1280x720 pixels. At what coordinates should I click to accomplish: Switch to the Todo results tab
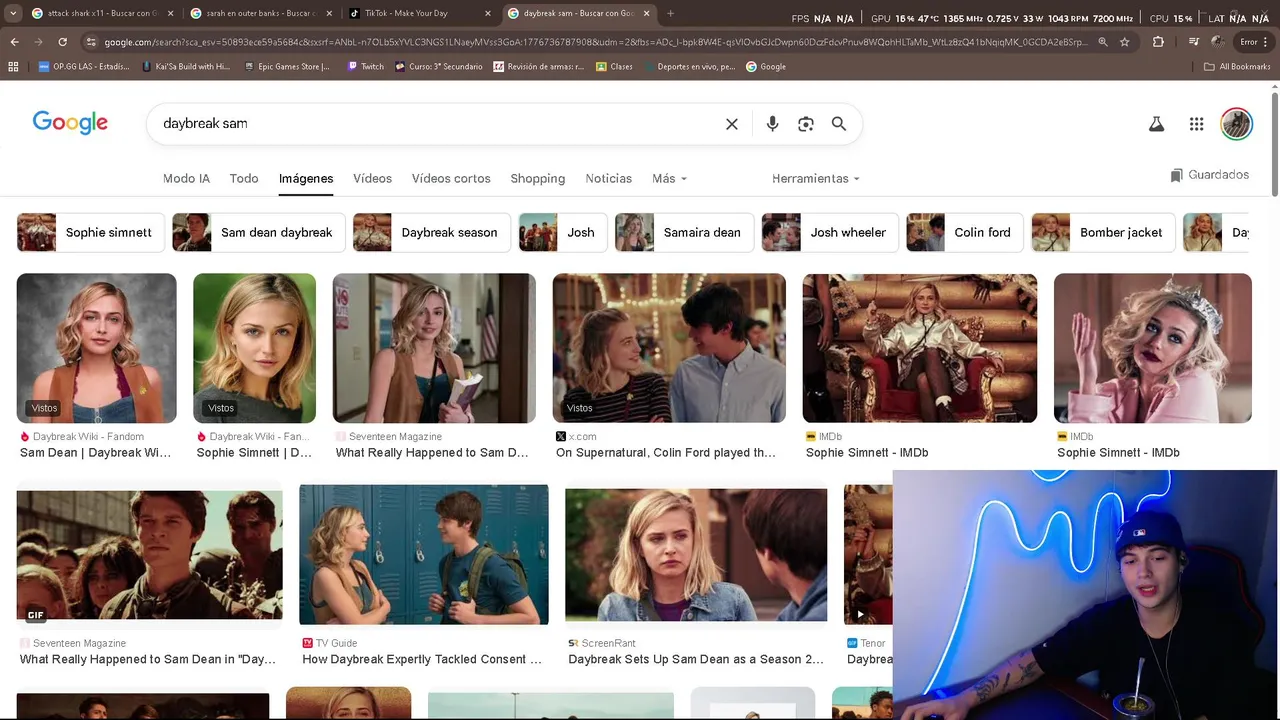[244, 179]
